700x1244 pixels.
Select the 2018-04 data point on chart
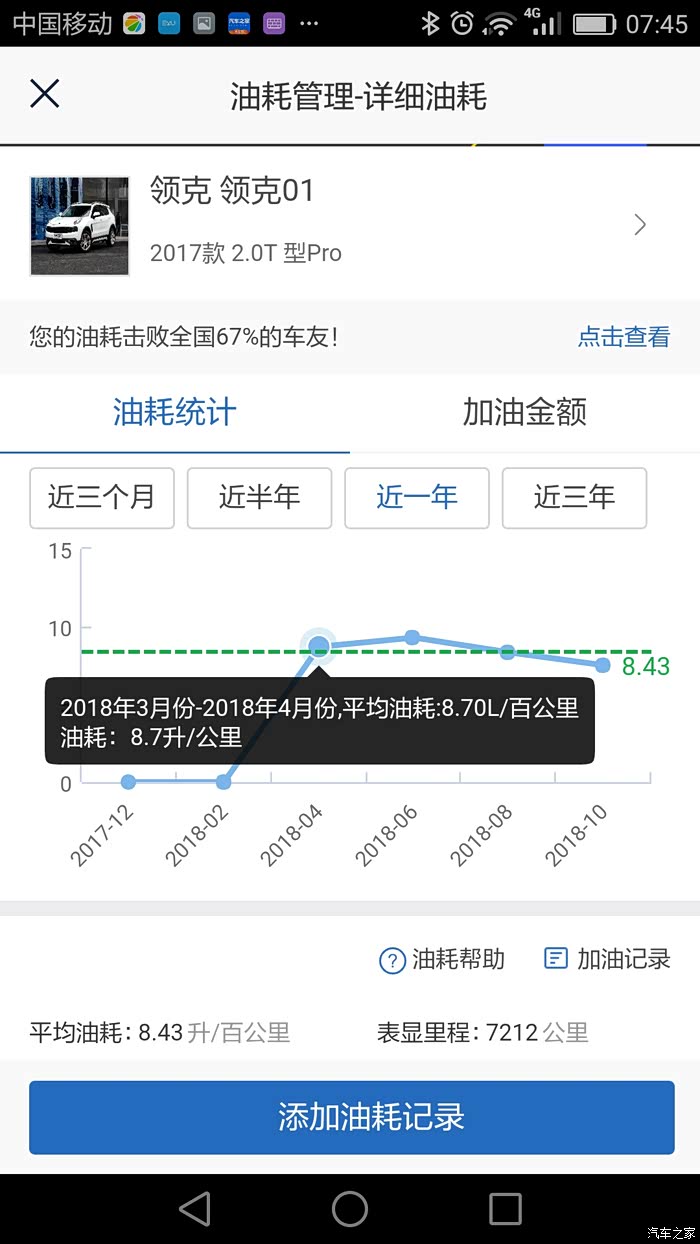tap(319, 647)
